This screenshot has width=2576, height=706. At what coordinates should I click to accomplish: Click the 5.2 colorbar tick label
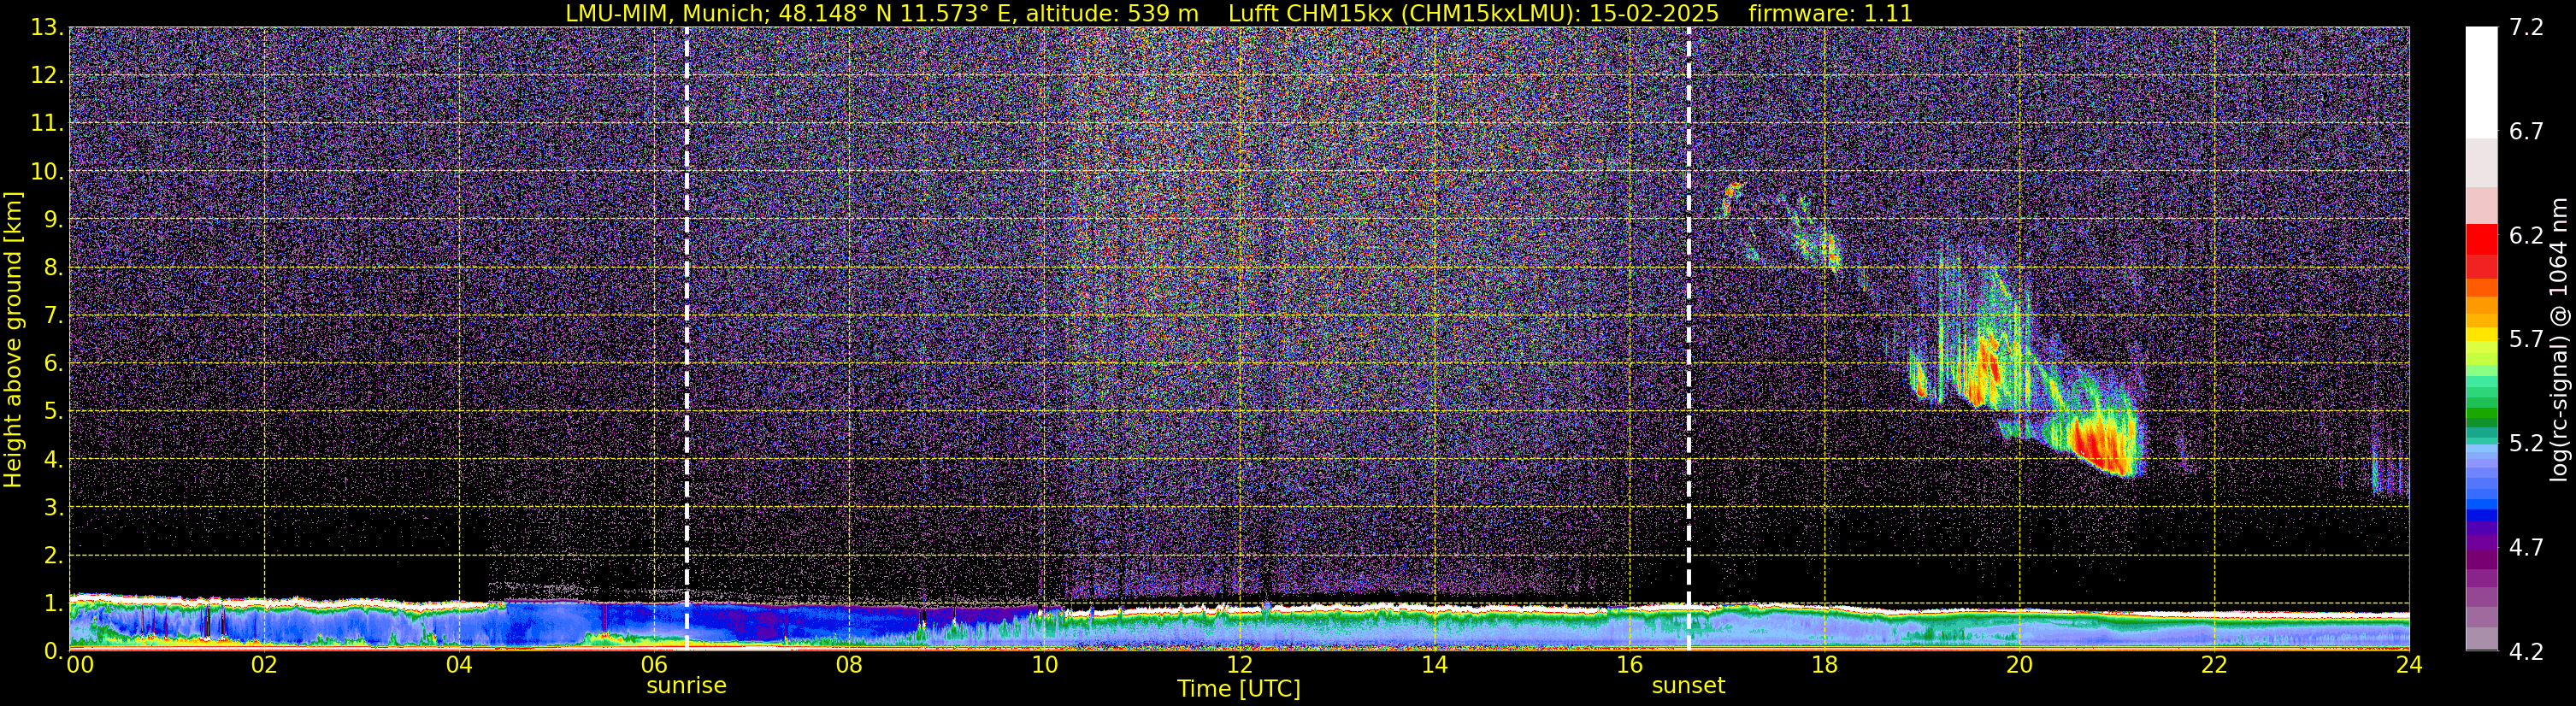pyautogui.click(x=2526, y=444)
